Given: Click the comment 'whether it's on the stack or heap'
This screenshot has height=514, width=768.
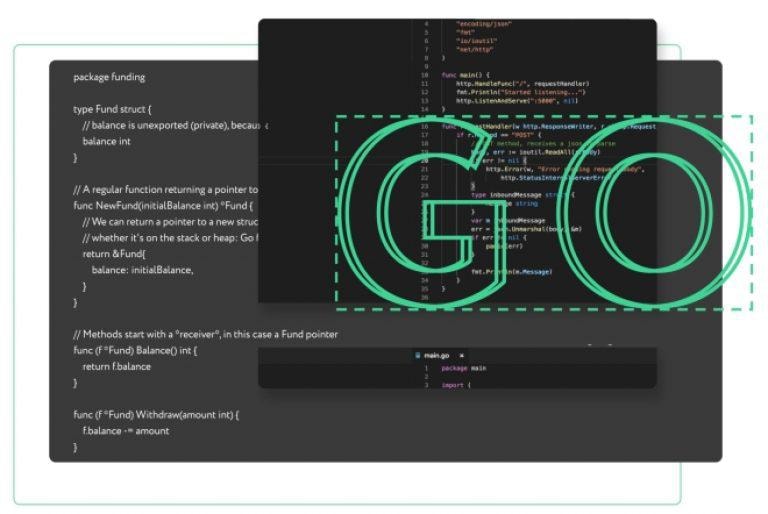Looking at the screenshot, I should pos(170,238).
